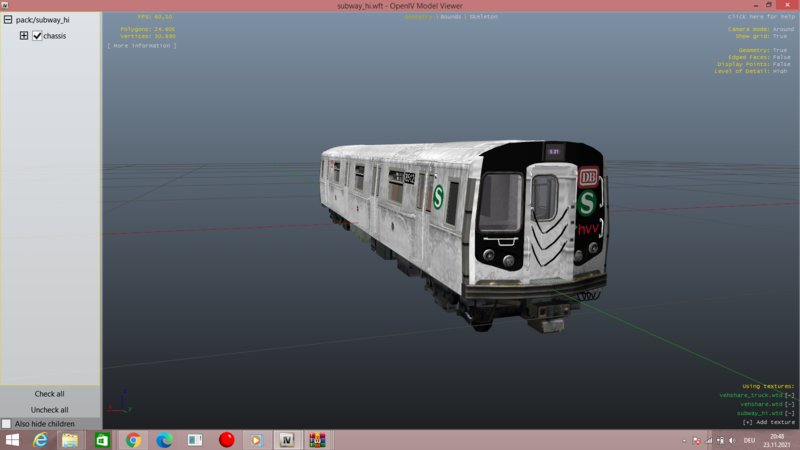This screenshot has width=800, height=450.
Task: Click the Vertices count readout
Action: click(x=147, y=36)
